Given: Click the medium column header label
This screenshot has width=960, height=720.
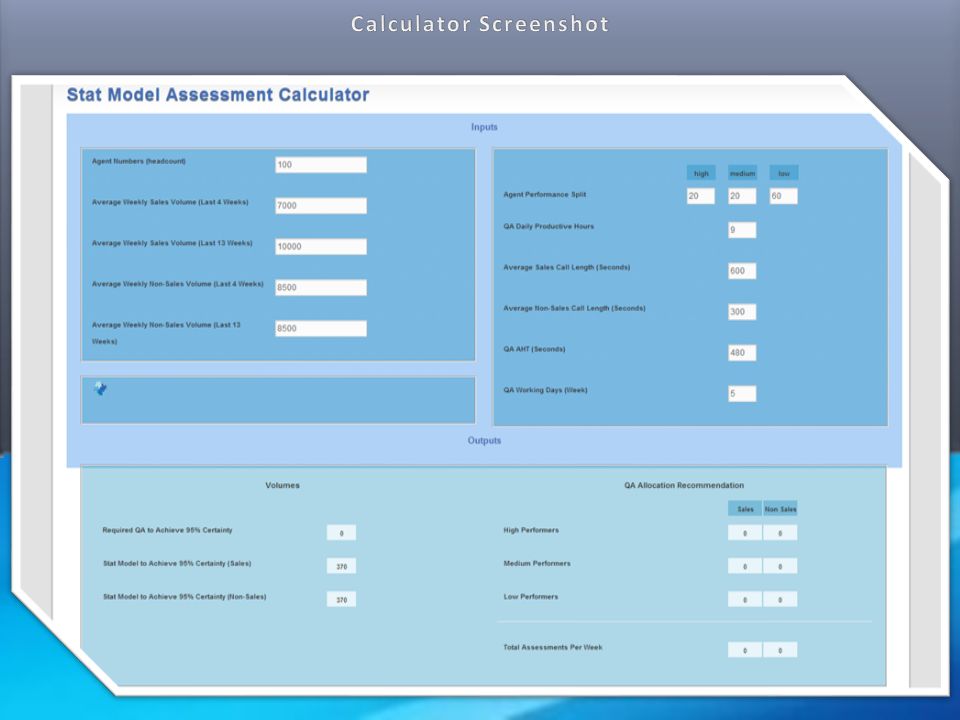Looking at the screenshot, I should click(742, 173).
